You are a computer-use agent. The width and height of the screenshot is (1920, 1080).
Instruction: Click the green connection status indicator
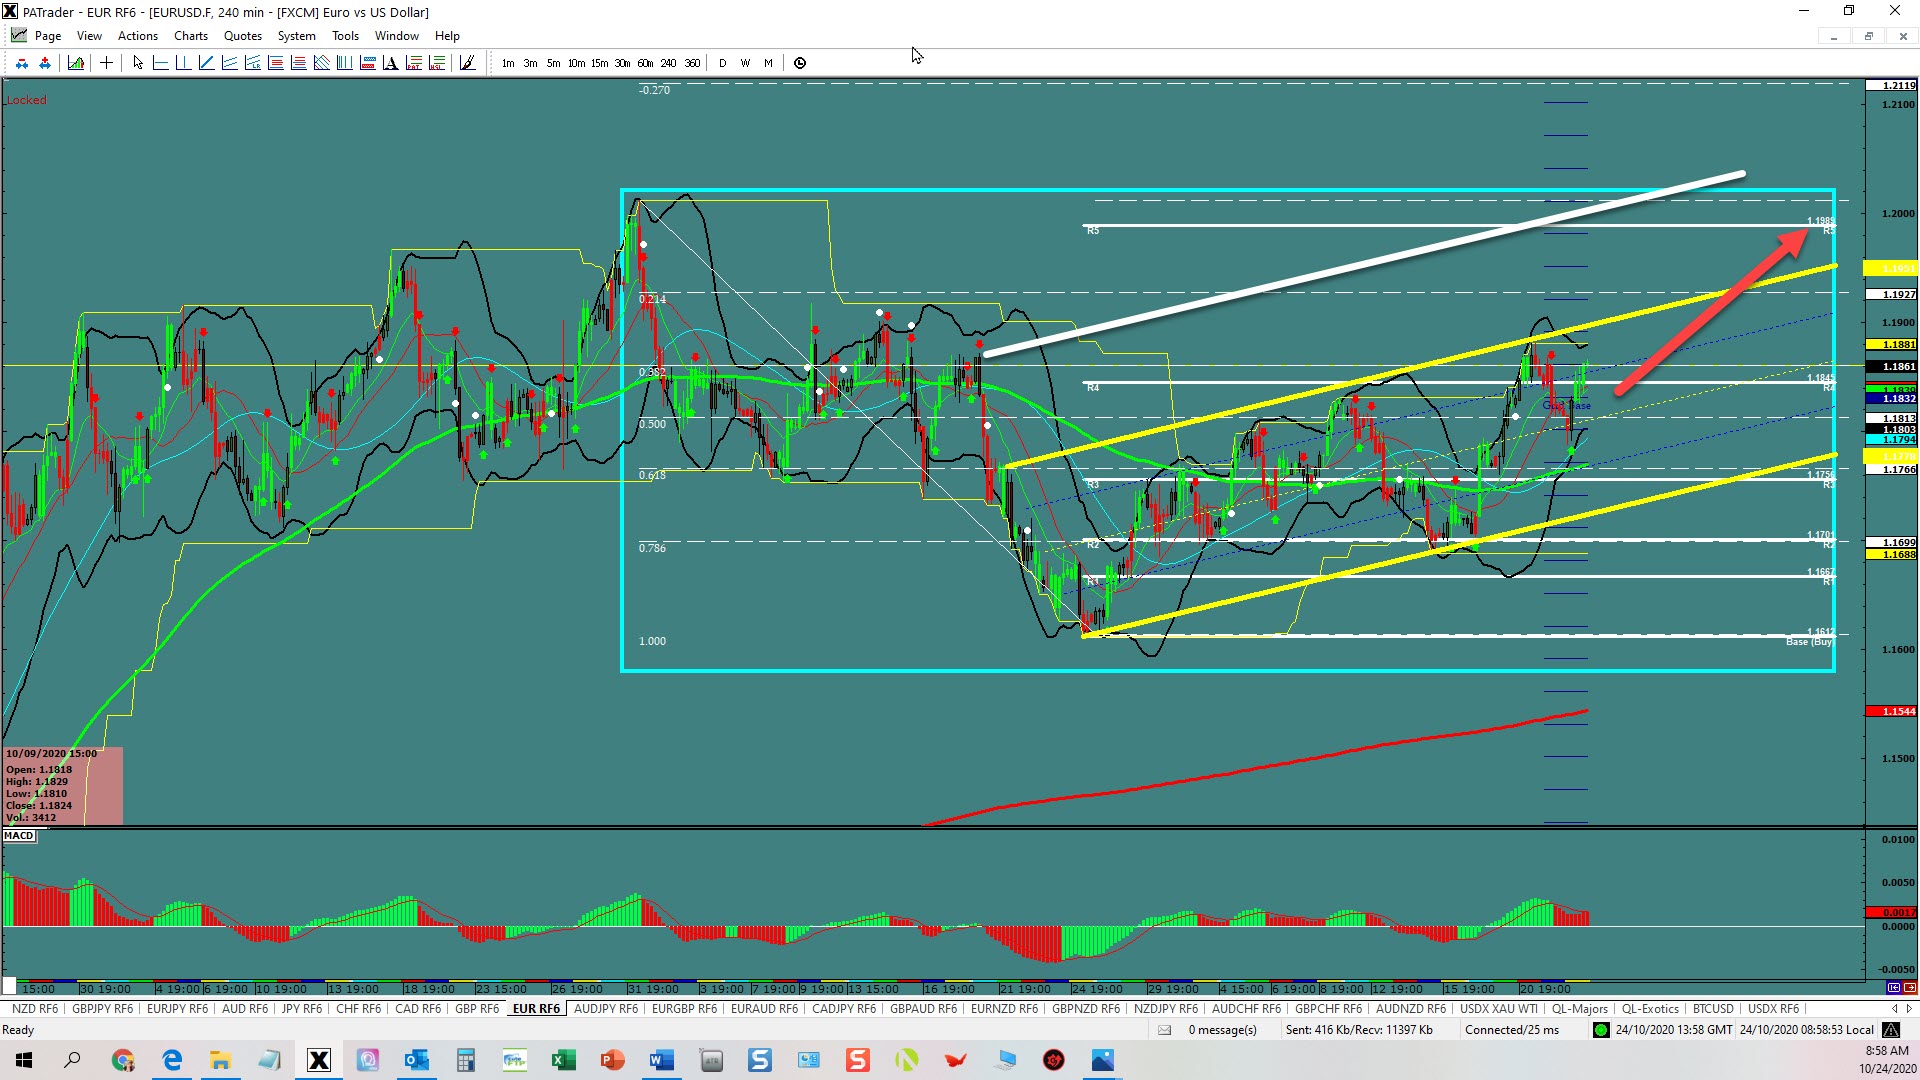pyautogui.click(x=1601, y=1030)
